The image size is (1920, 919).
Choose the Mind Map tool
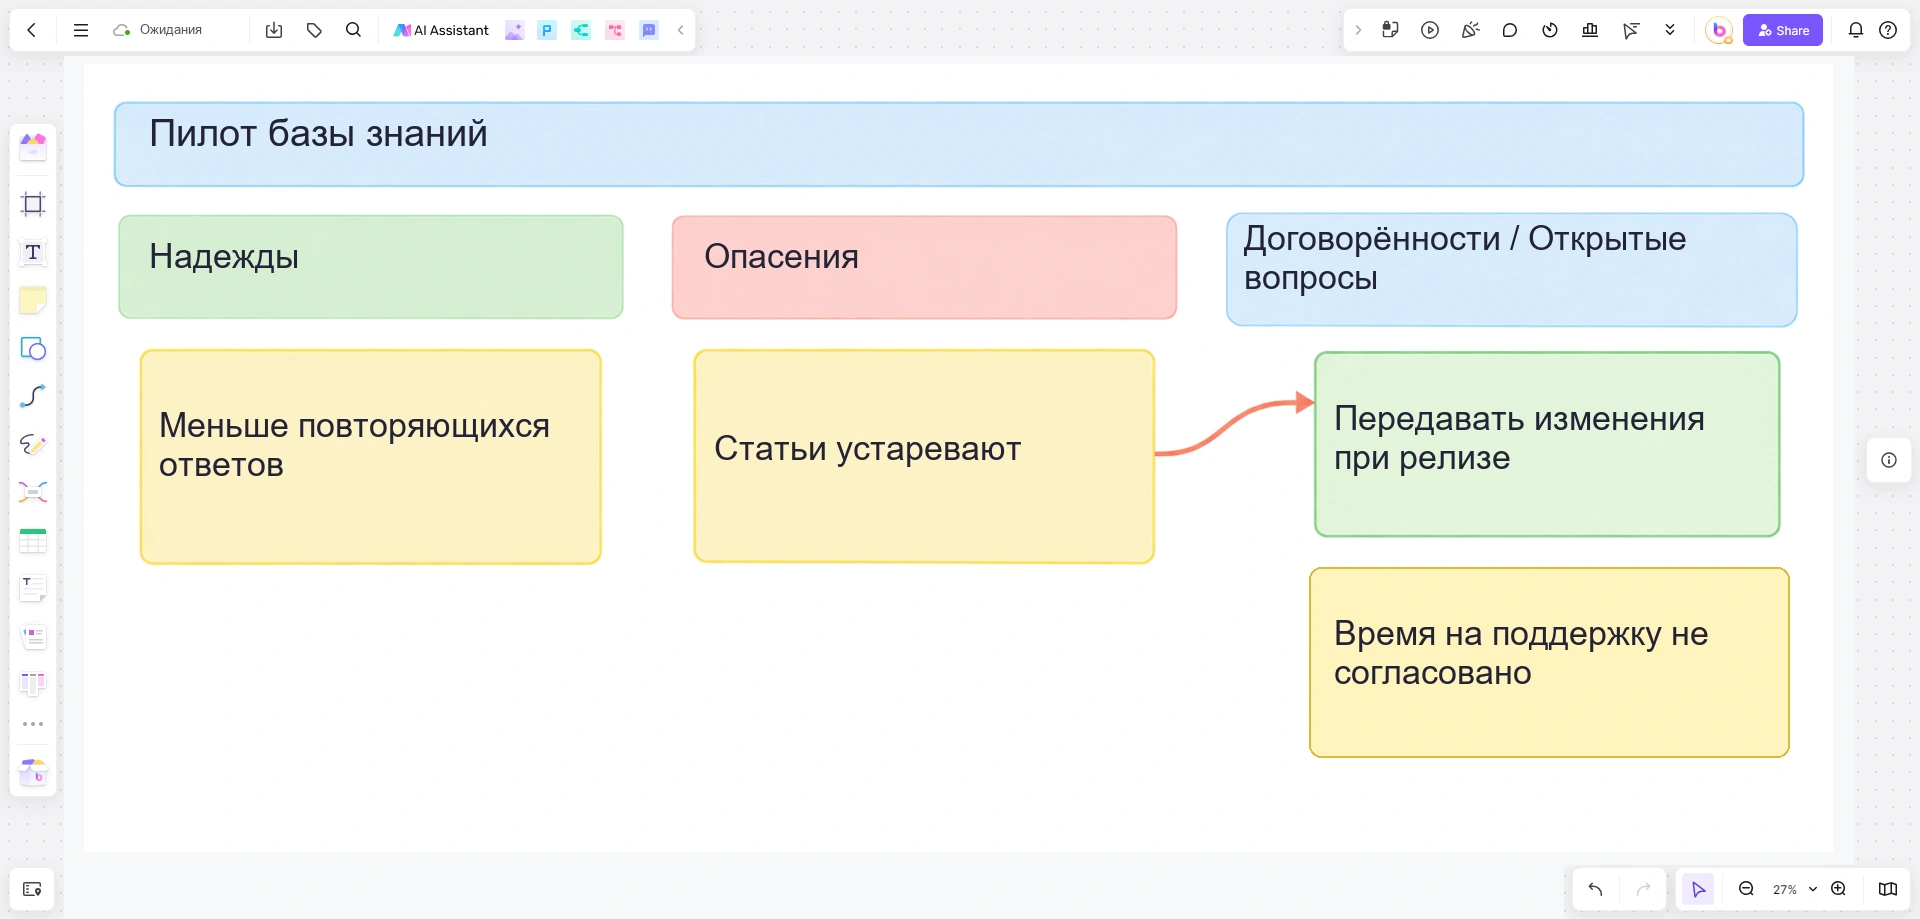(33, 492)
